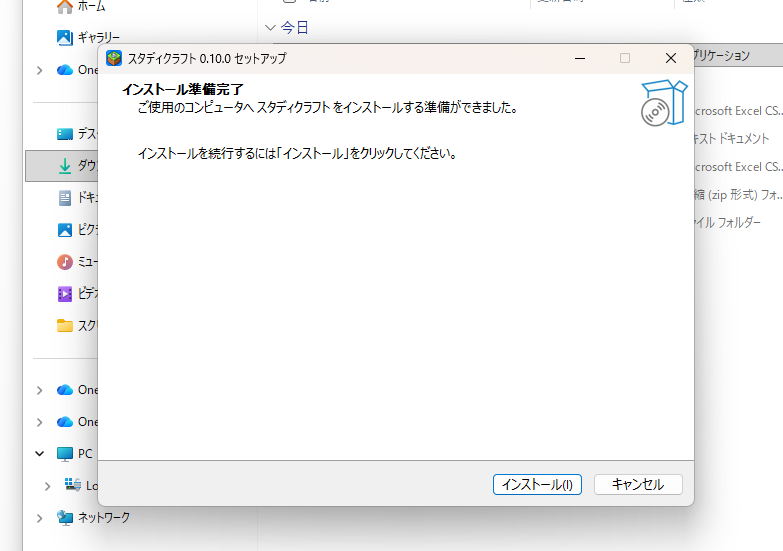The image size is (783, 551).
Task: Click the Music icon in Explorer sidebar
Action: (64, 262)
